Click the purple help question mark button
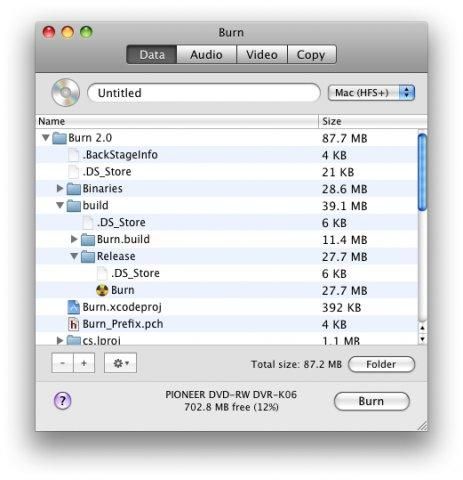 (x=63, y=400)
